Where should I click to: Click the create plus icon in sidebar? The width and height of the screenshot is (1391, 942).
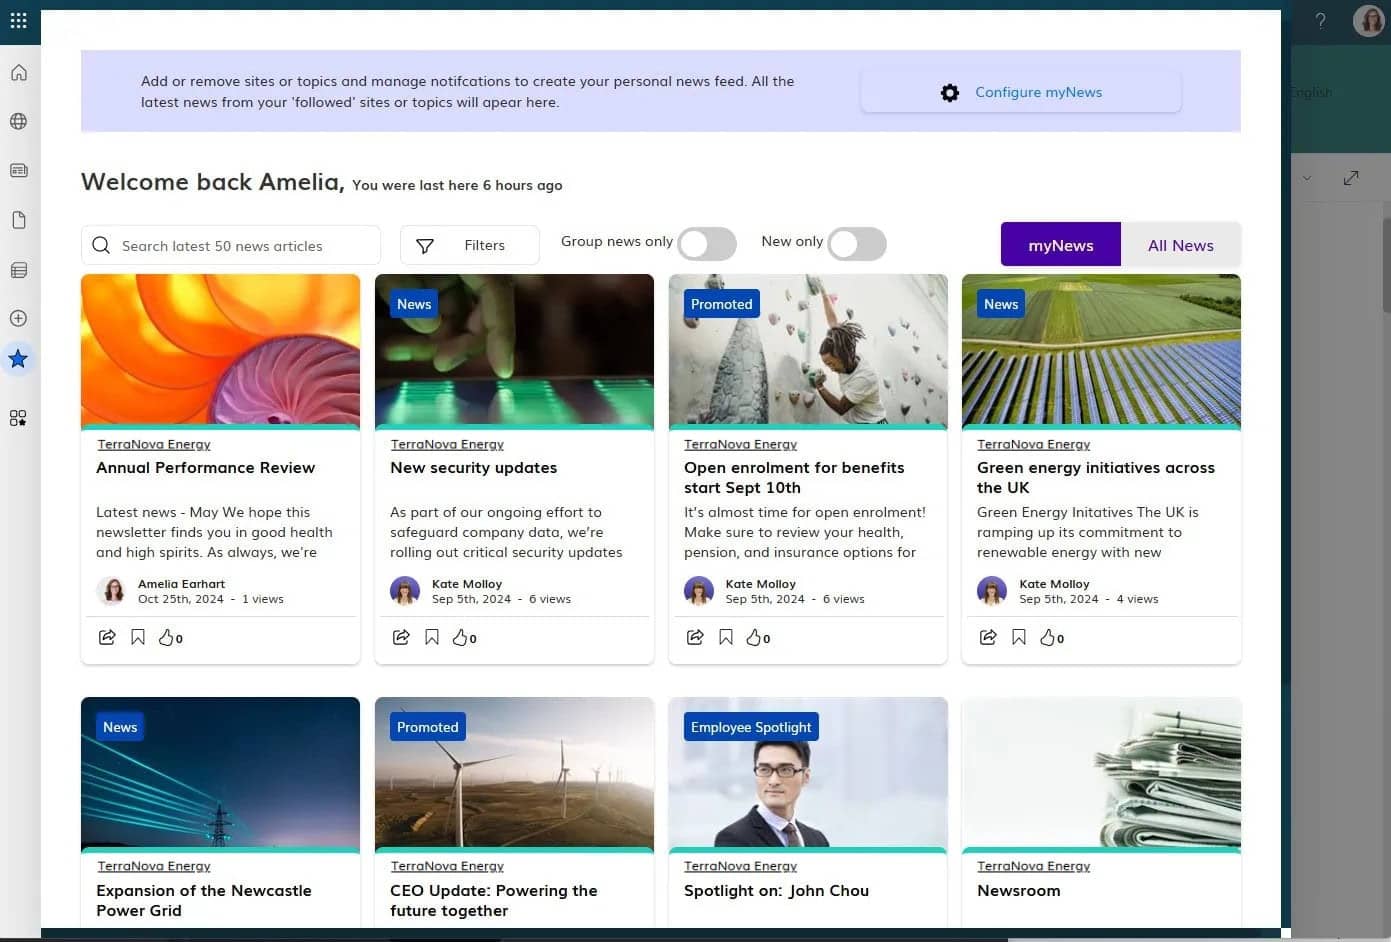pos(19,318)
